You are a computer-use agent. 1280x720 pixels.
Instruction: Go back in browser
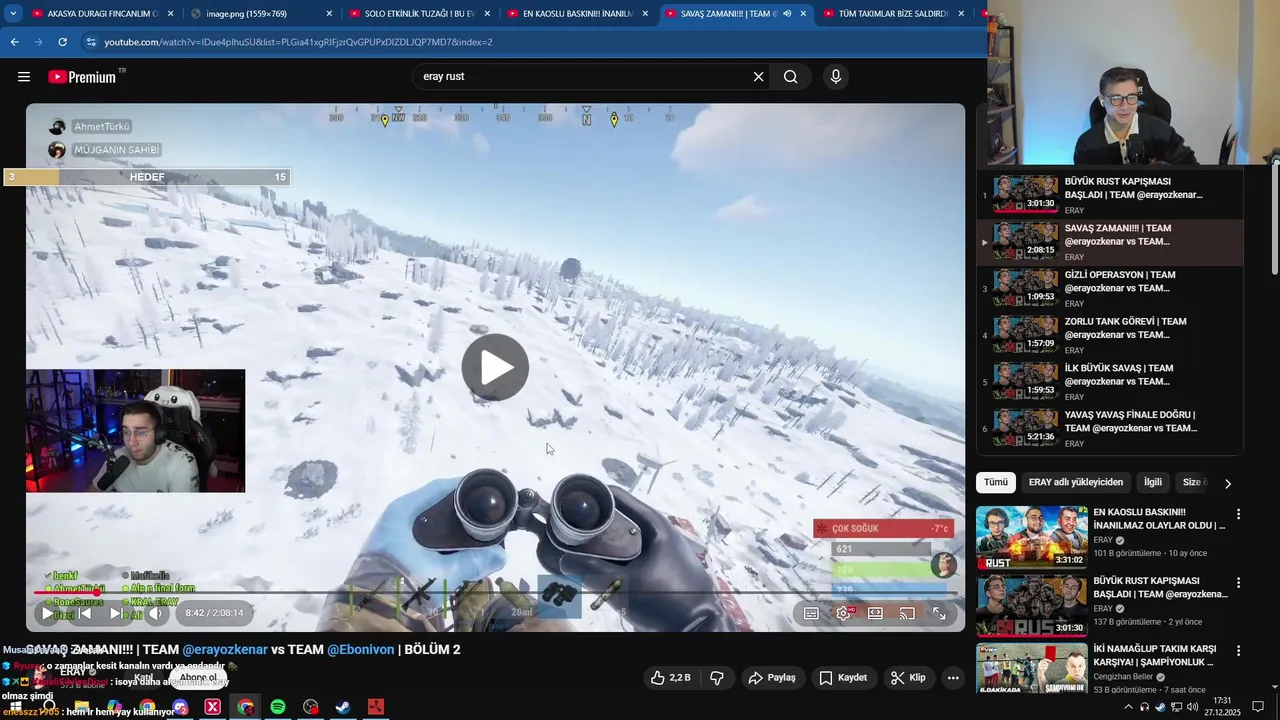(14, 42)
